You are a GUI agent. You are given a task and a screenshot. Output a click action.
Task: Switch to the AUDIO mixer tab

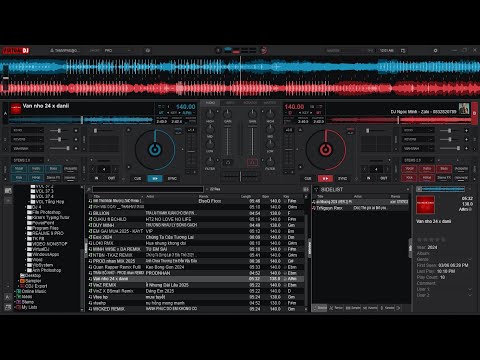[210, 103]
